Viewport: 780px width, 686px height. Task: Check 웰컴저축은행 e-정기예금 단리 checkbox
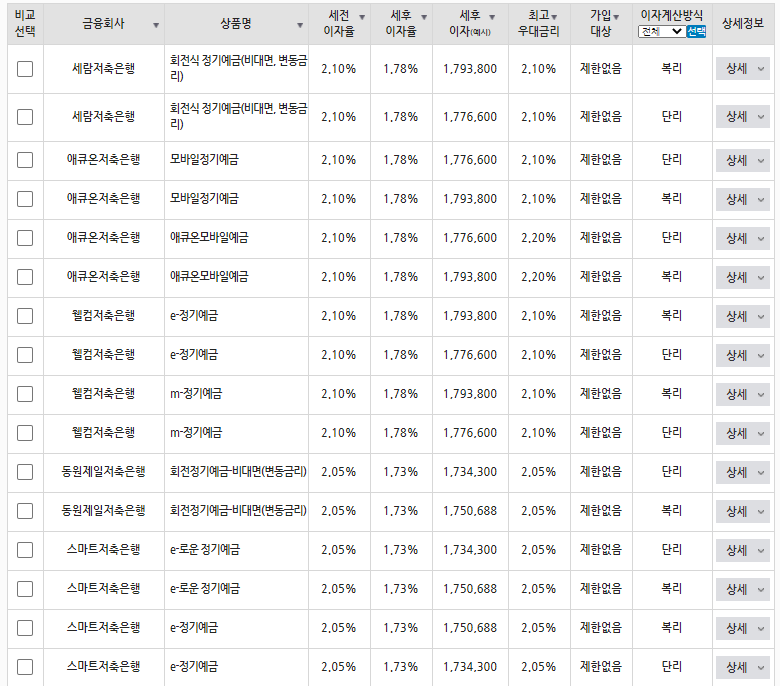[x=25, y=355]
